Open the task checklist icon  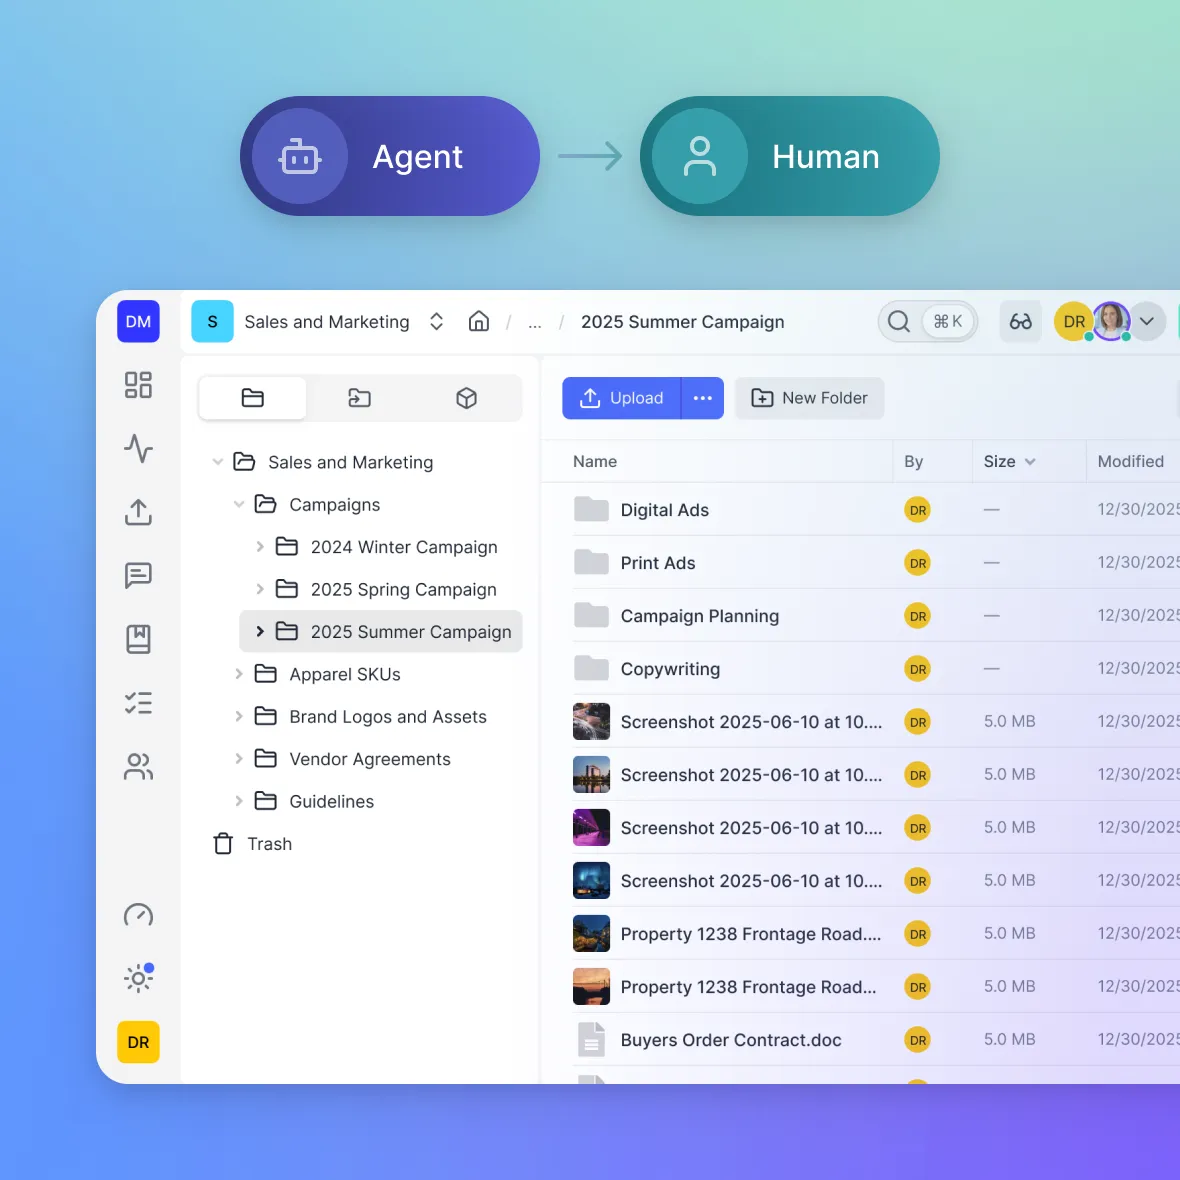pos(138,702)
